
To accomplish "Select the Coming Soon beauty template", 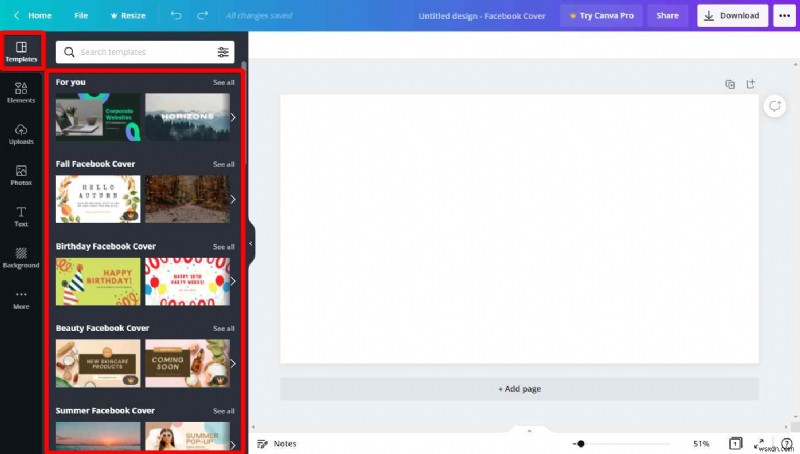I will (x=187, y=364).
